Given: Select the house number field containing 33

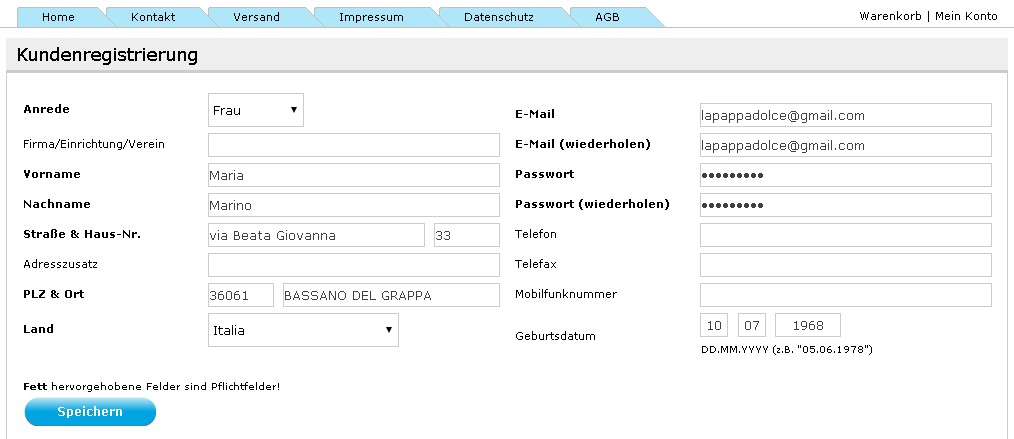Looking at the screenshot, I should [x=467, y=235].
